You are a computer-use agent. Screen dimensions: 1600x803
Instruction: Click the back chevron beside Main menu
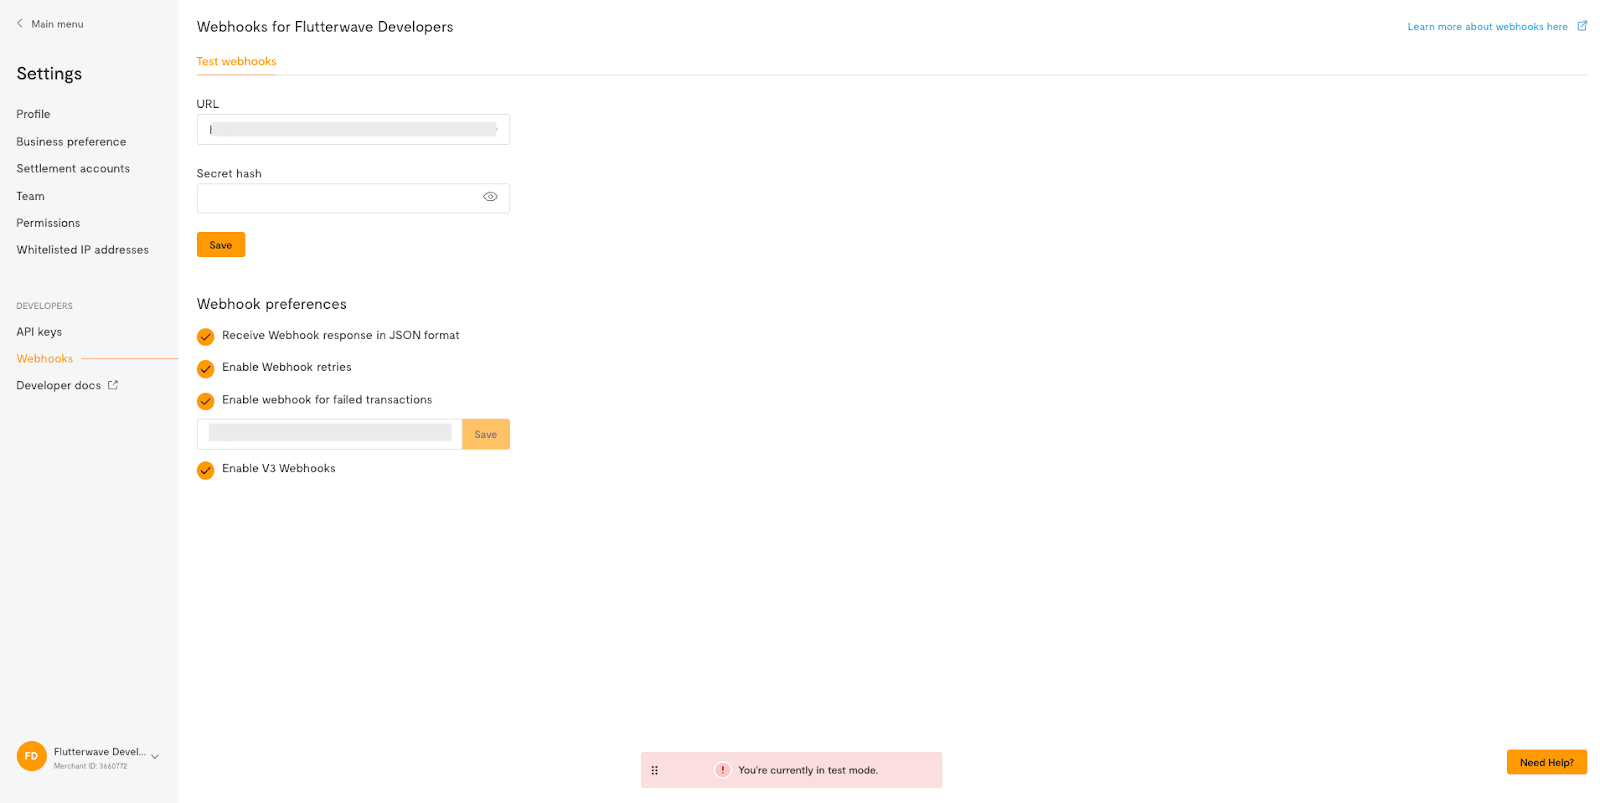point(19,23)
